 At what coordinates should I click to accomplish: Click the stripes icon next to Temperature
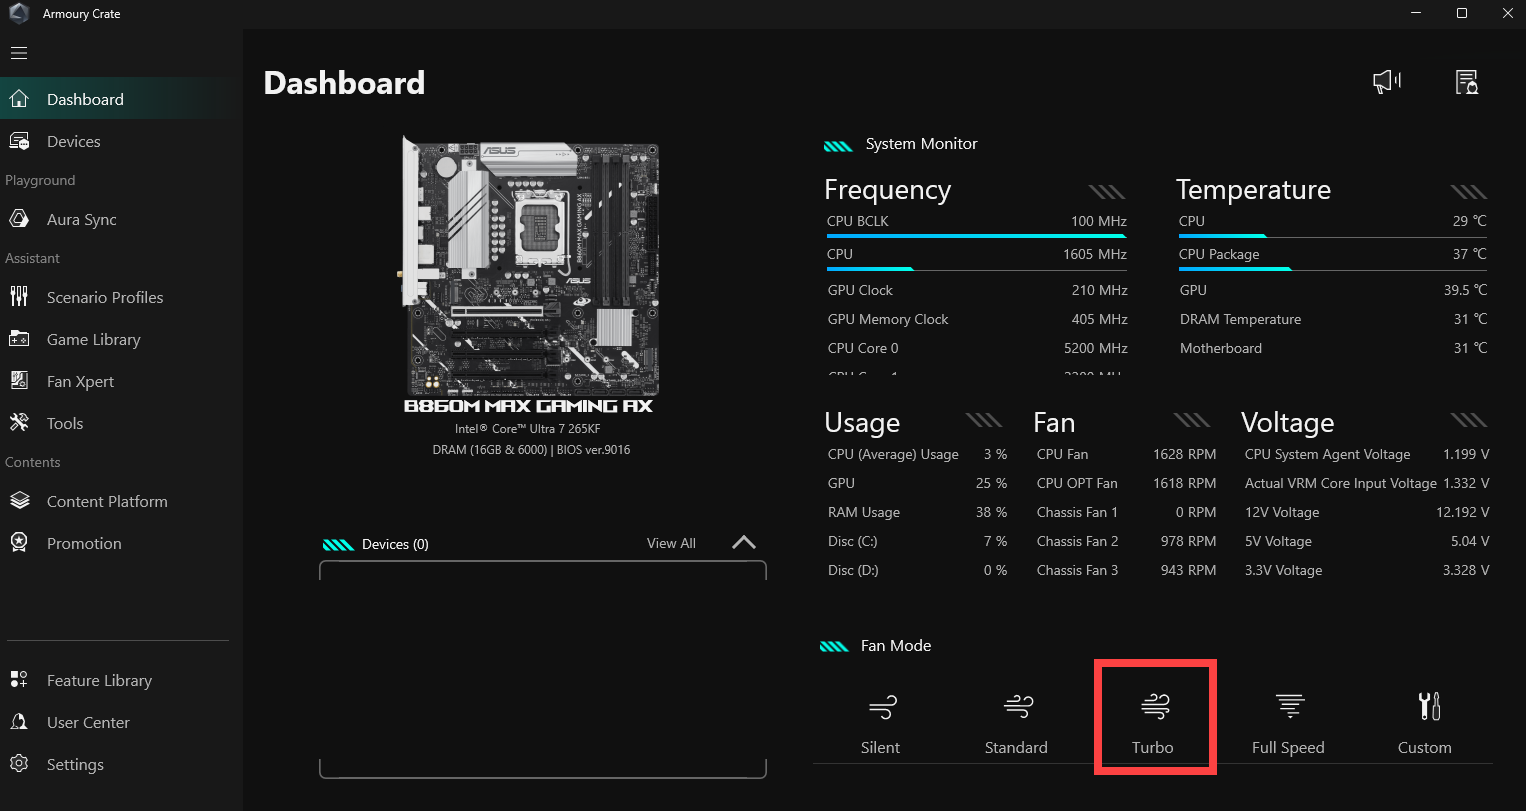1469,192
